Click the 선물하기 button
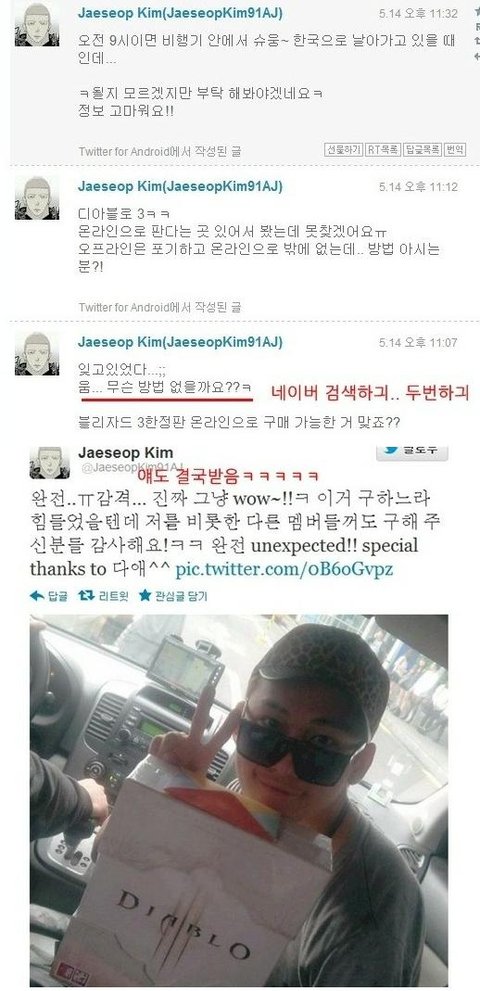 pos(343,150)
